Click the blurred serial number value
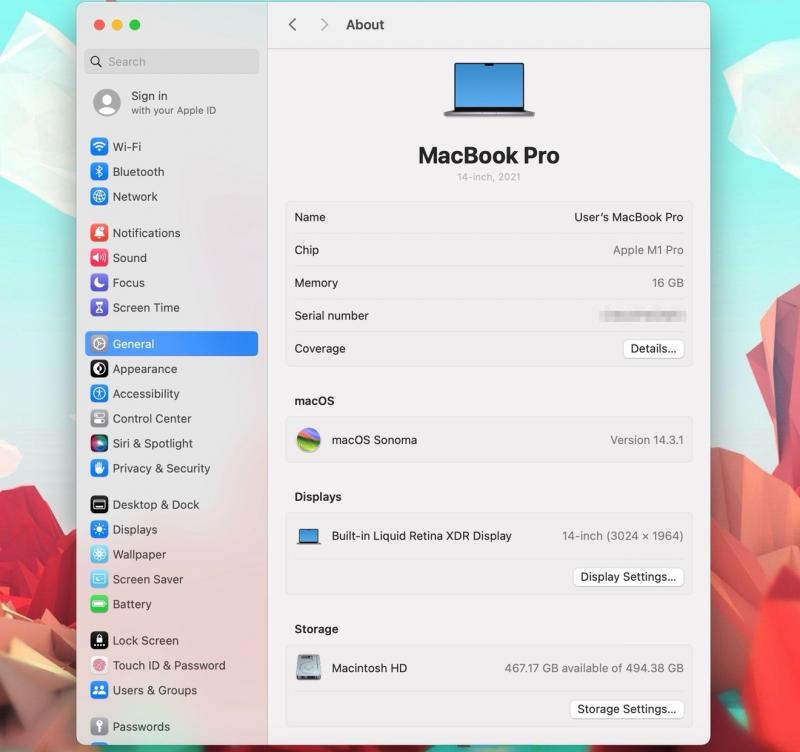Image resolution: width=800 pixels, height=752 pixels. coord(643,316)
